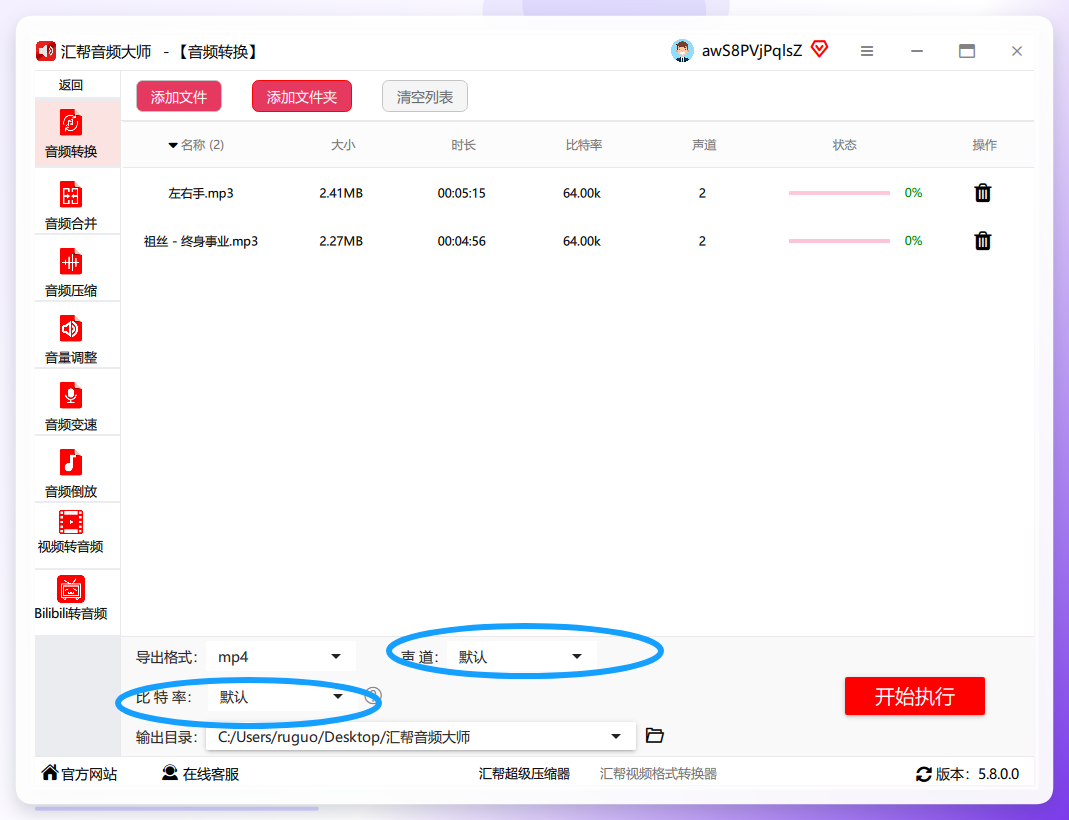Click the 添加文件夹 button
Image resolution: width=1069 pixels, height=820 pixels.
pos(302,97)
